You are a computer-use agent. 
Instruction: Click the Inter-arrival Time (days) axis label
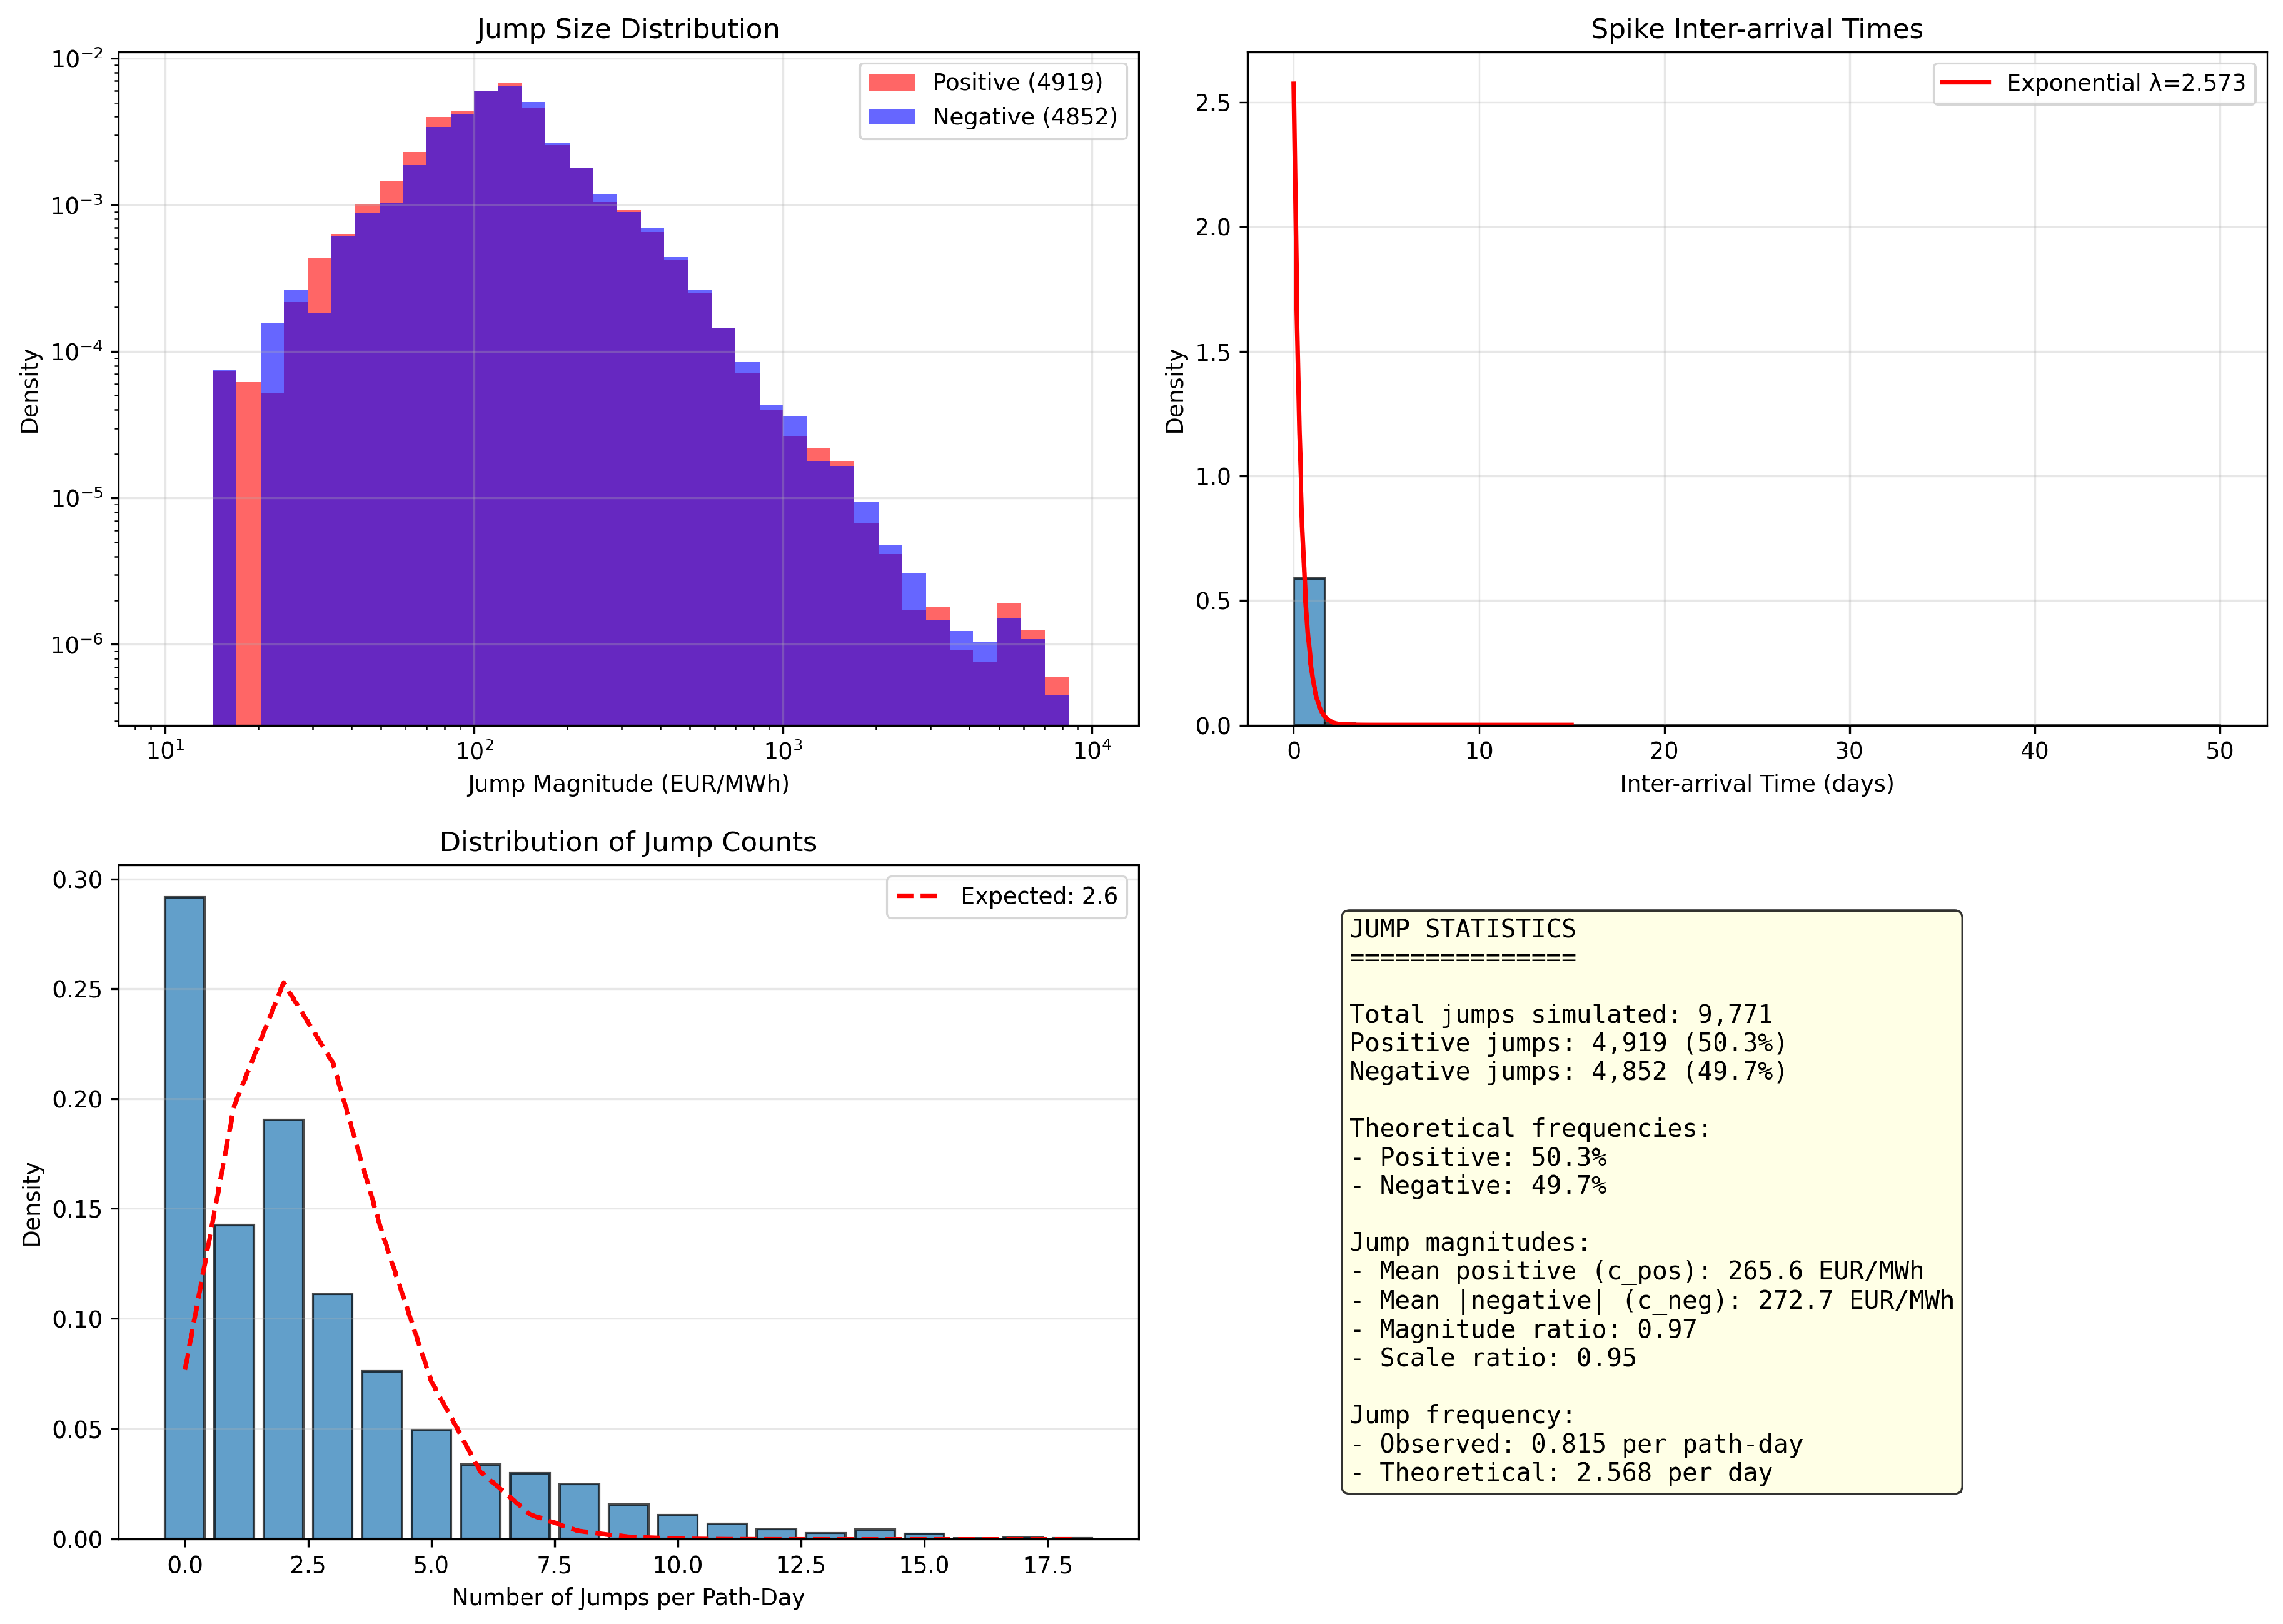click(x=1756, y=784)
